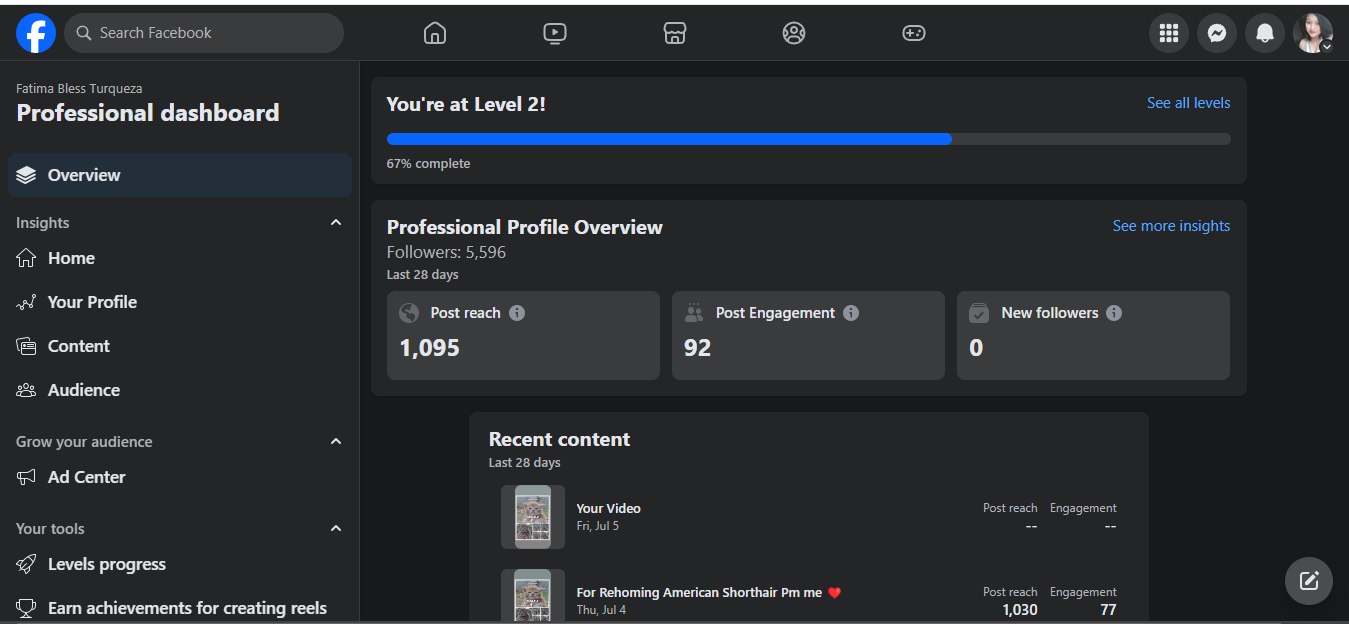Click the Level 2 progress bar

(x=808, y=139)
